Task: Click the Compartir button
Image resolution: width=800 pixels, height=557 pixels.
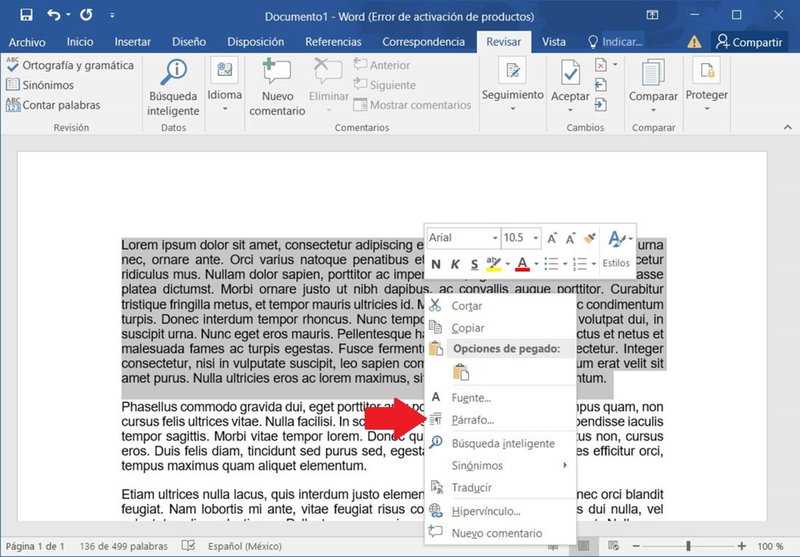Action: tap(749, 42)
